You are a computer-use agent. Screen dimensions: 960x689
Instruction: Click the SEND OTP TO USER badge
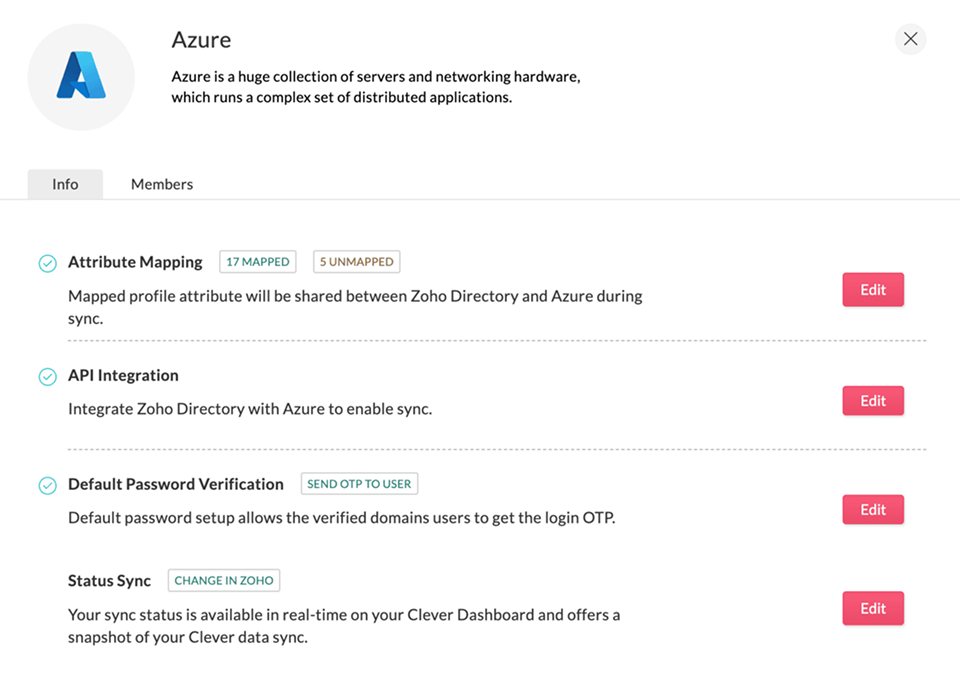[x=359, y=484]
